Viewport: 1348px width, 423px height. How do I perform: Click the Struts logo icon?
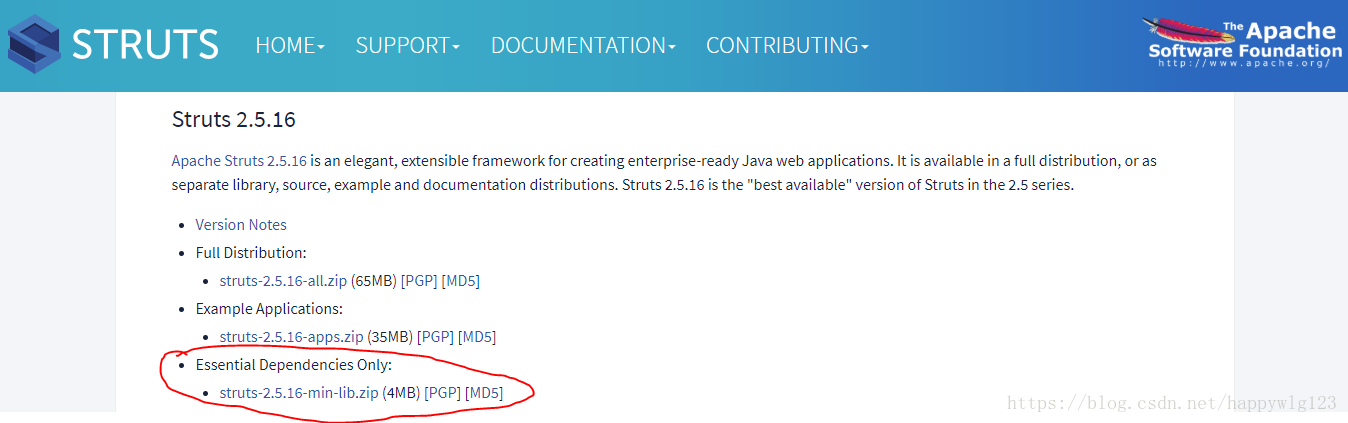[x=33, y=46]
